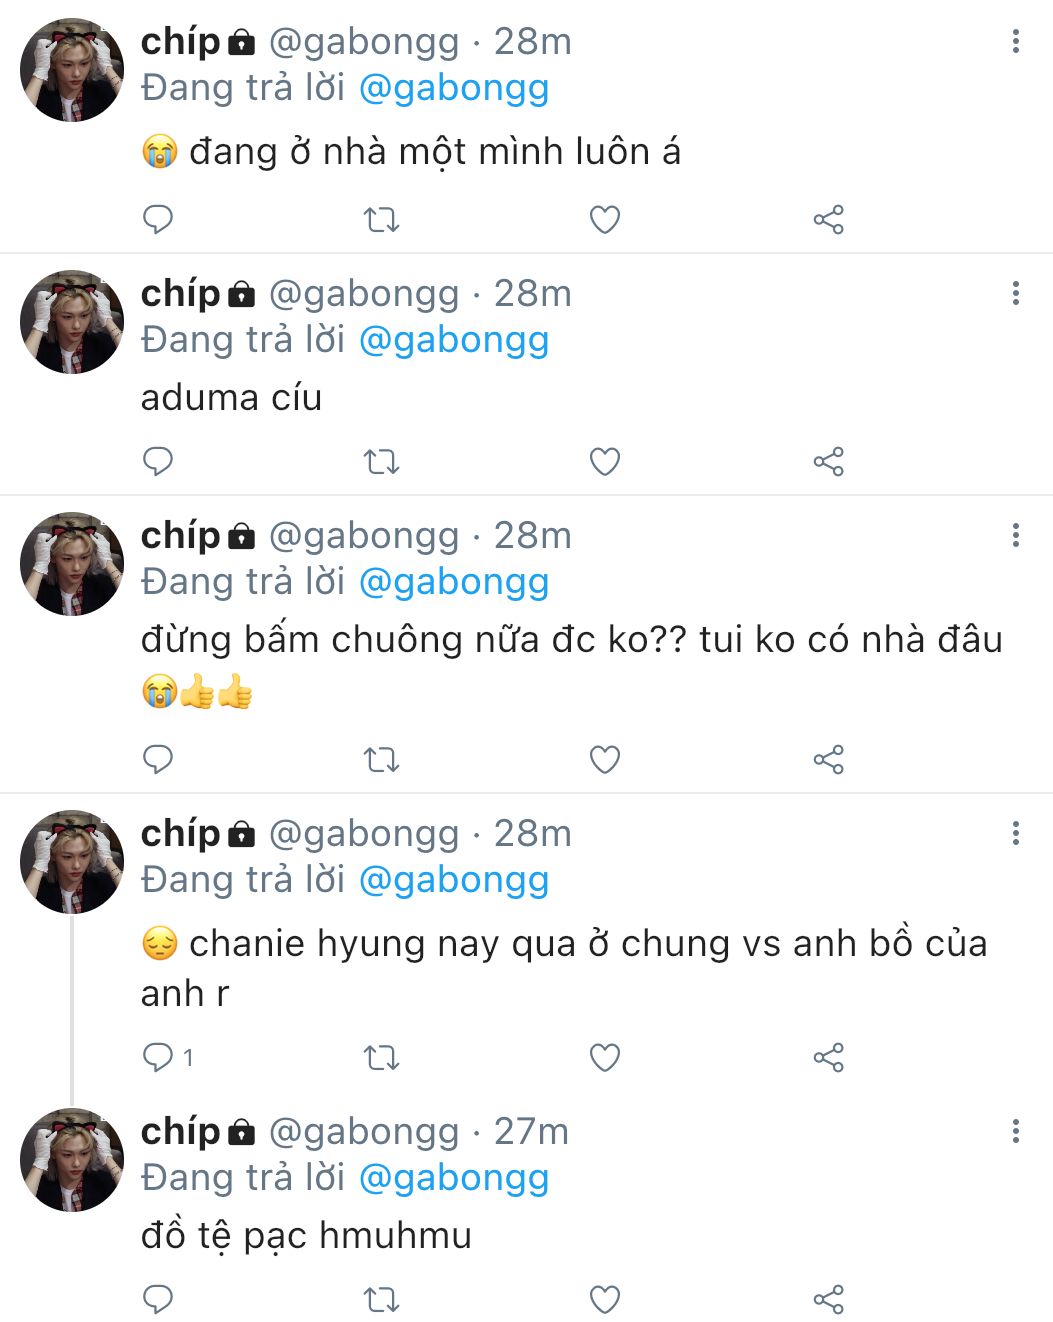Screen dimensions: 1053x1322
Task: Click @gabongg mention link in first tweet
Action: click(454, 88)
